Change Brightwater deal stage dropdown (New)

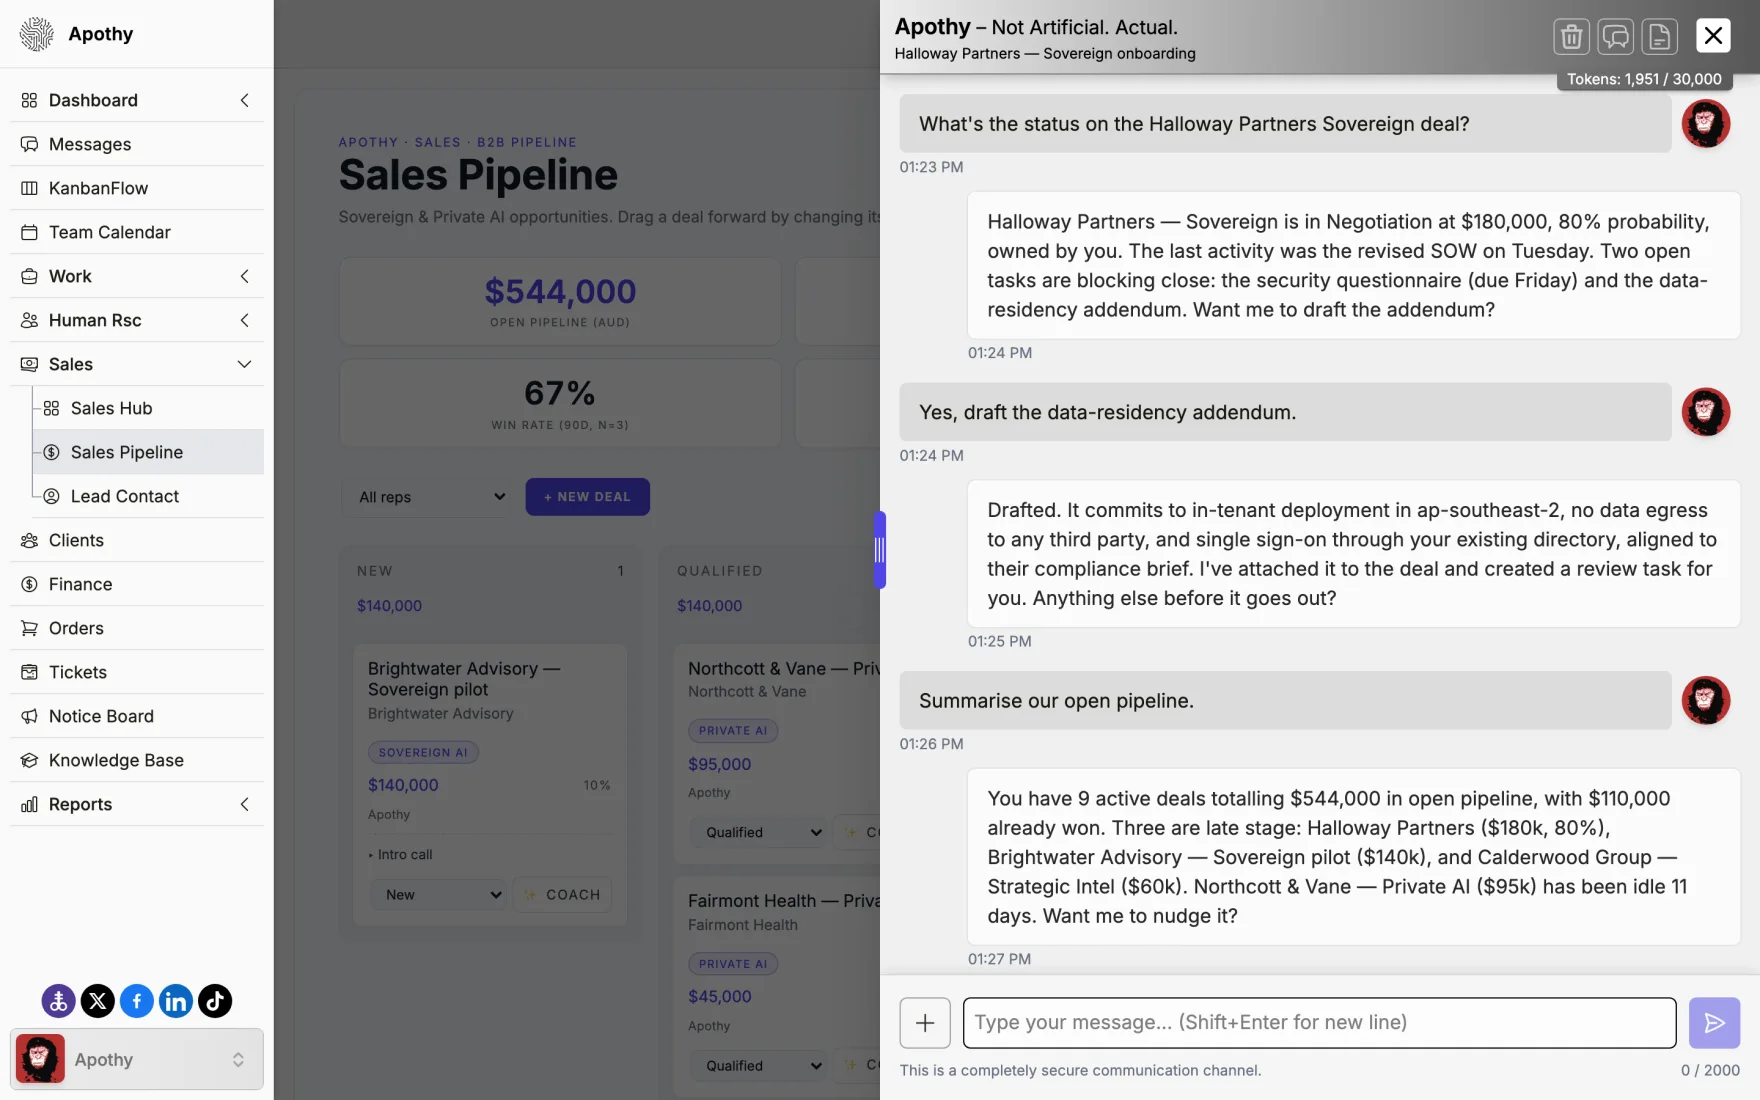(441, 895)
